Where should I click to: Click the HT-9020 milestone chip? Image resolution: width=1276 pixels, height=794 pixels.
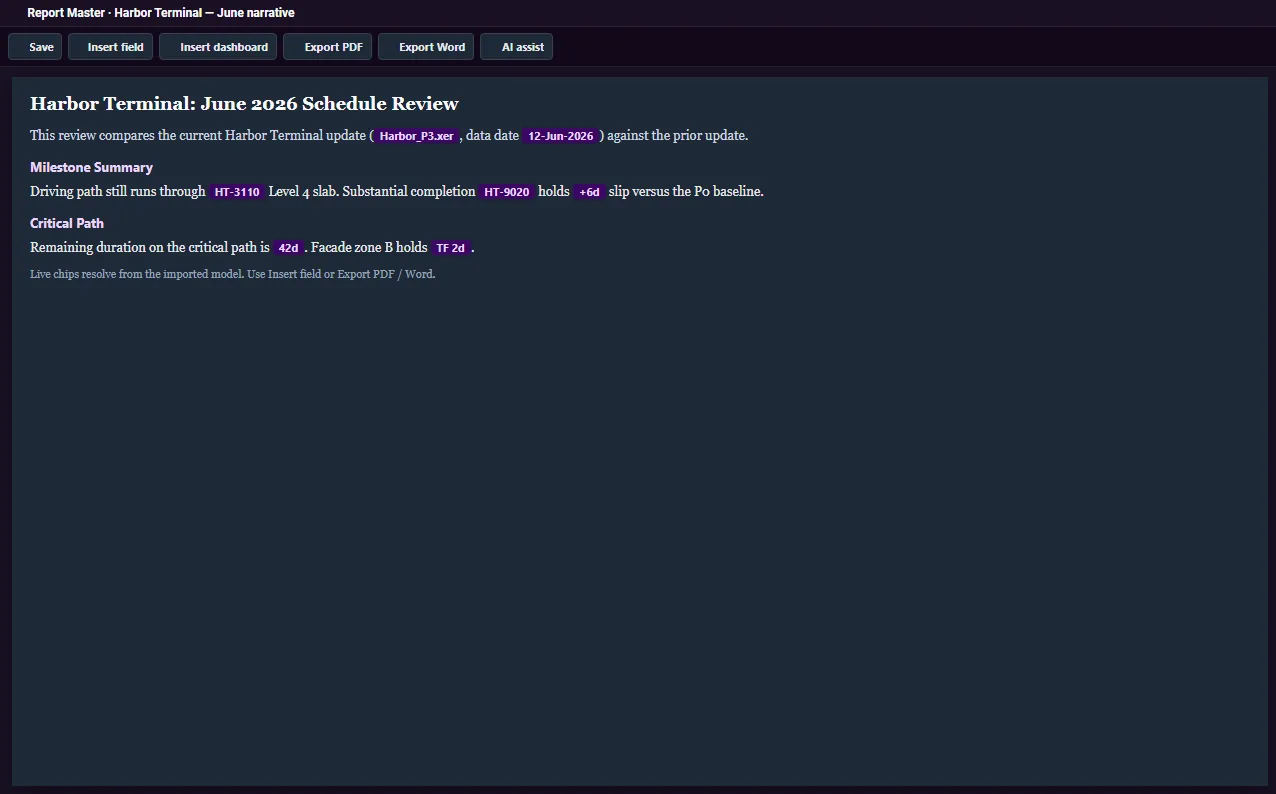coord(507,192)
